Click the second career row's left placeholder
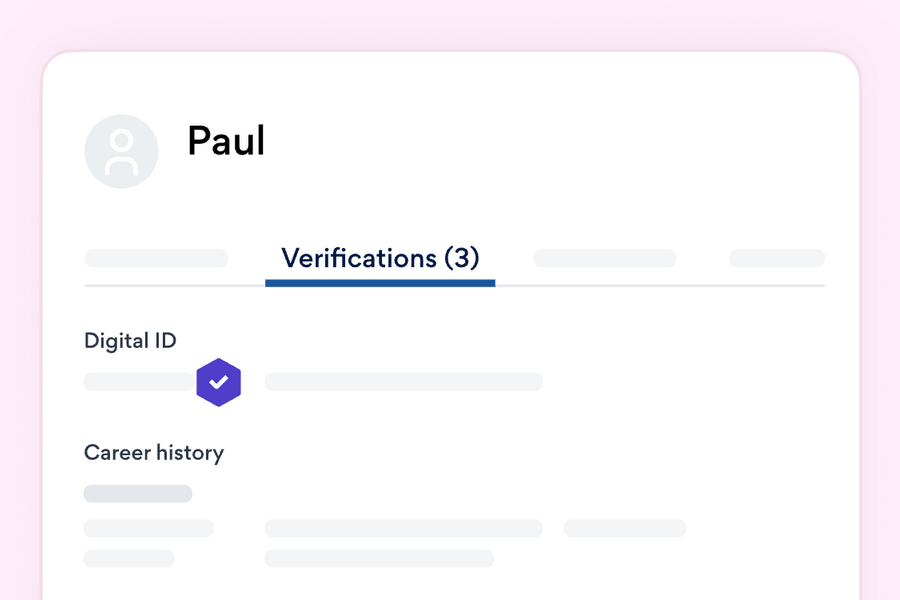Image resolution: width=900 pixels, height=600 pixels. (129, 558)
